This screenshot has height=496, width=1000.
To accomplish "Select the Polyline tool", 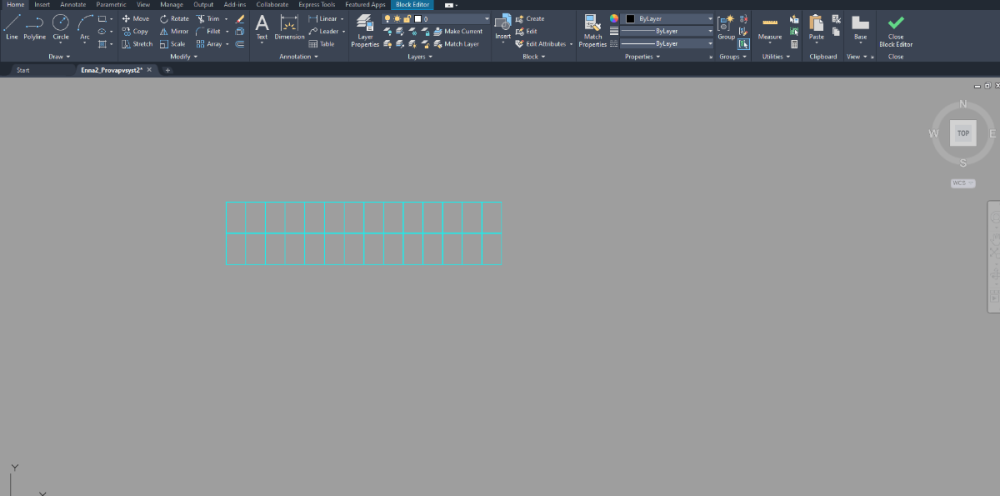I will pyautogui.click(x=35, y=26).
